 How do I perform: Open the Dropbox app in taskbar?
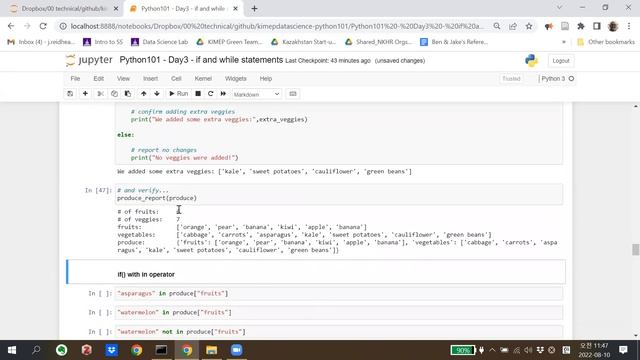point(111,350)
